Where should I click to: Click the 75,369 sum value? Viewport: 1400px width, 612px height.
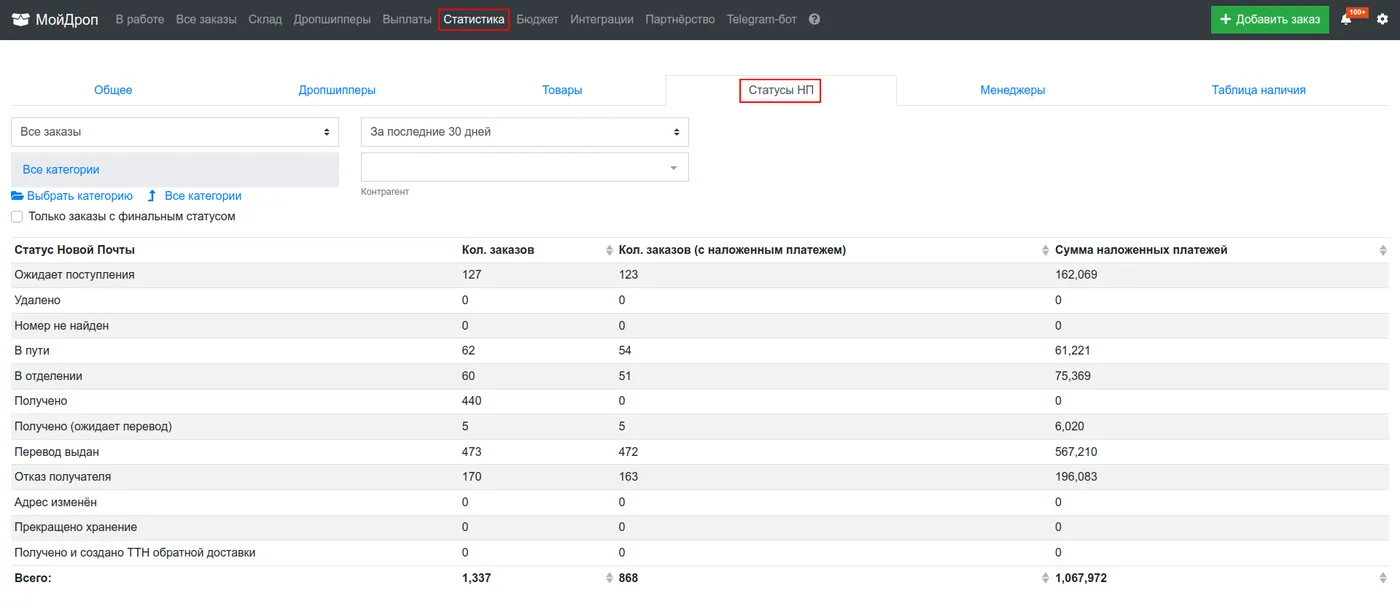coord(1073,376)
